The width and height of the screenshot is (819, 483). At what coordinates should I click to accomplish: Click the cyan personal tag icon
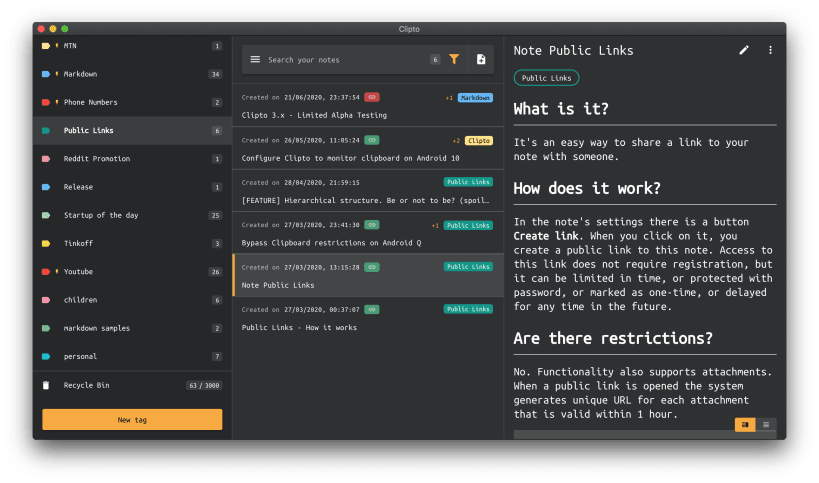[46, 356]
